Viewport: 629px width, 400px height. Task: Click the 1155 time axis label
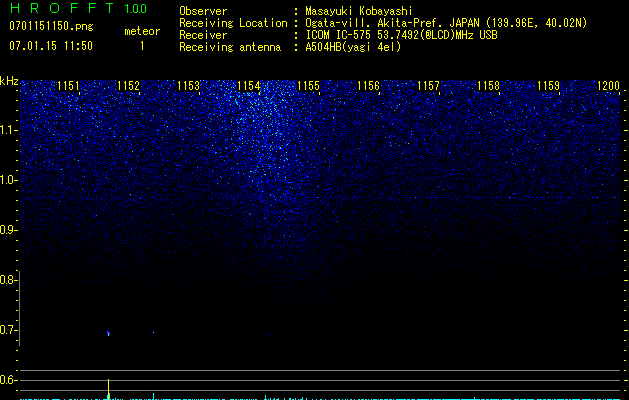[x=308, y=85]
